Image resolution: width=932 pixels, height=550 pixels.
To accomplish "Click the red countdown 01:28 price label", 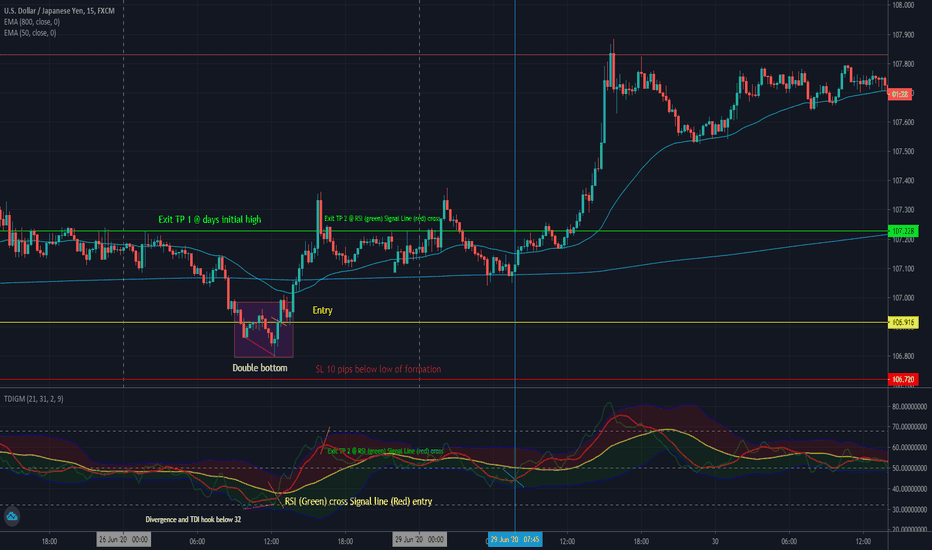I will (x=899, y=94).
